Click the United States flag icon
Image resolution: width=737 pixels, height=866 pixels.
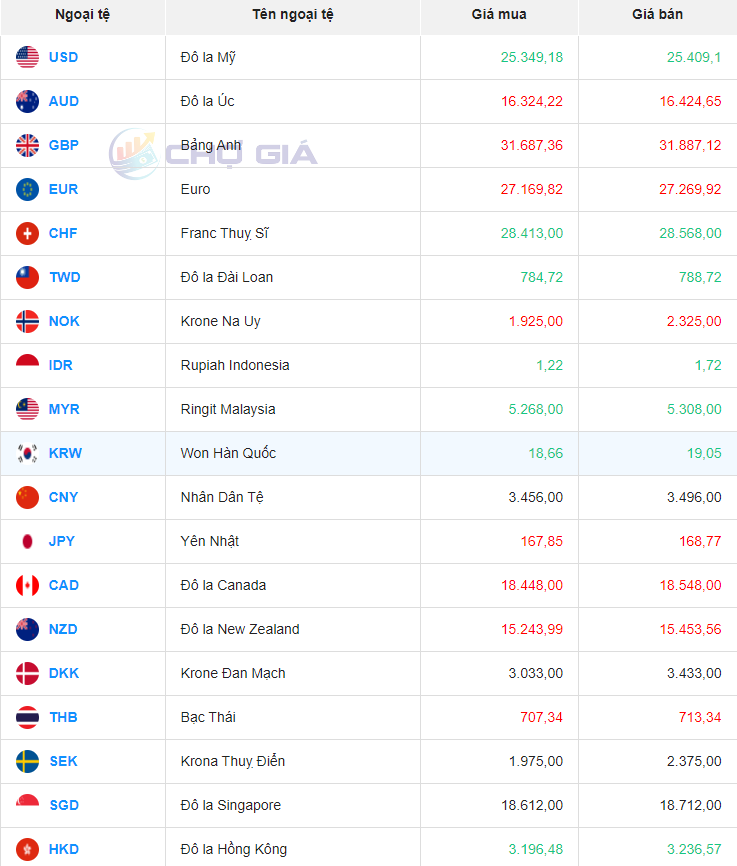(x=27, y=57)
